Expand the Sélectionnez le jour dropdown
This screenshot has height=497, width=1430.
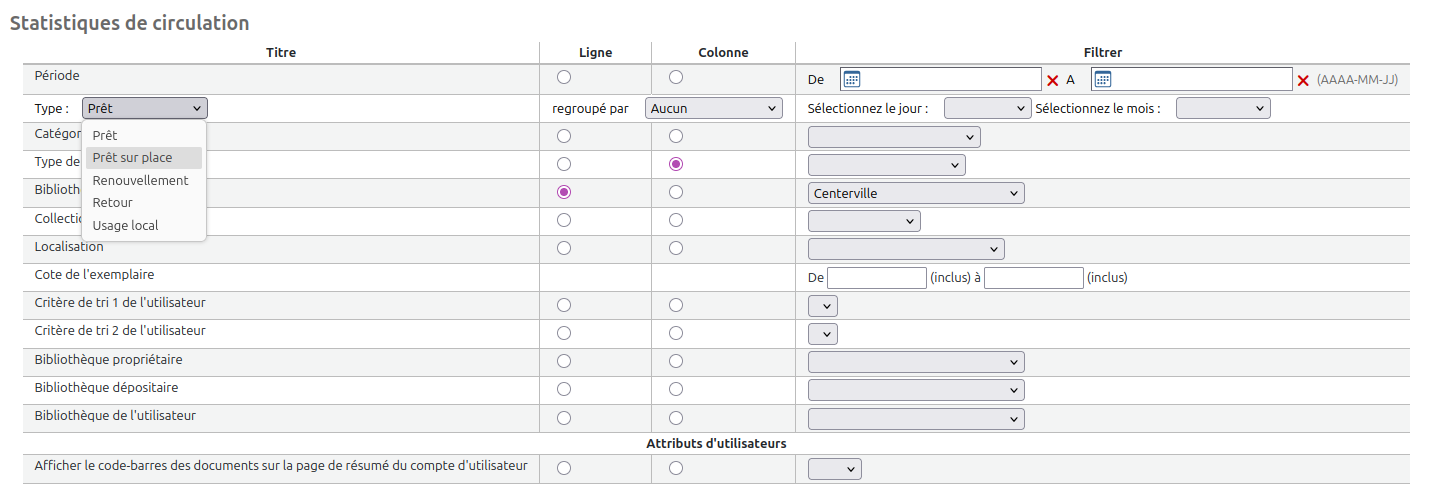pos(987,108)
